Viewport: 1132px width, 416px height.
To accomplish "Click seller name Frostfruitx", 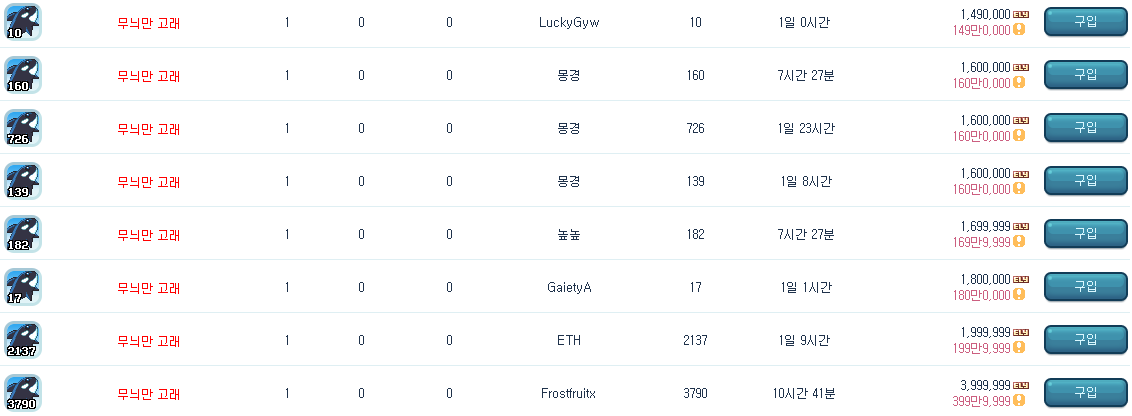I will pyautogui.click(x=568, y=394).
